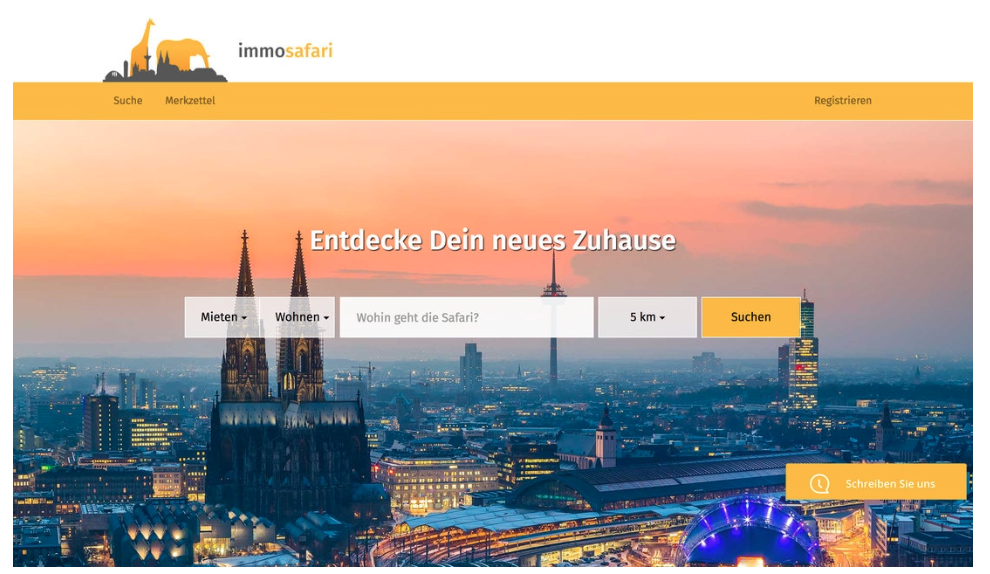
Task: Expand the Wohnen category dropdown
Action: [298, 317]
